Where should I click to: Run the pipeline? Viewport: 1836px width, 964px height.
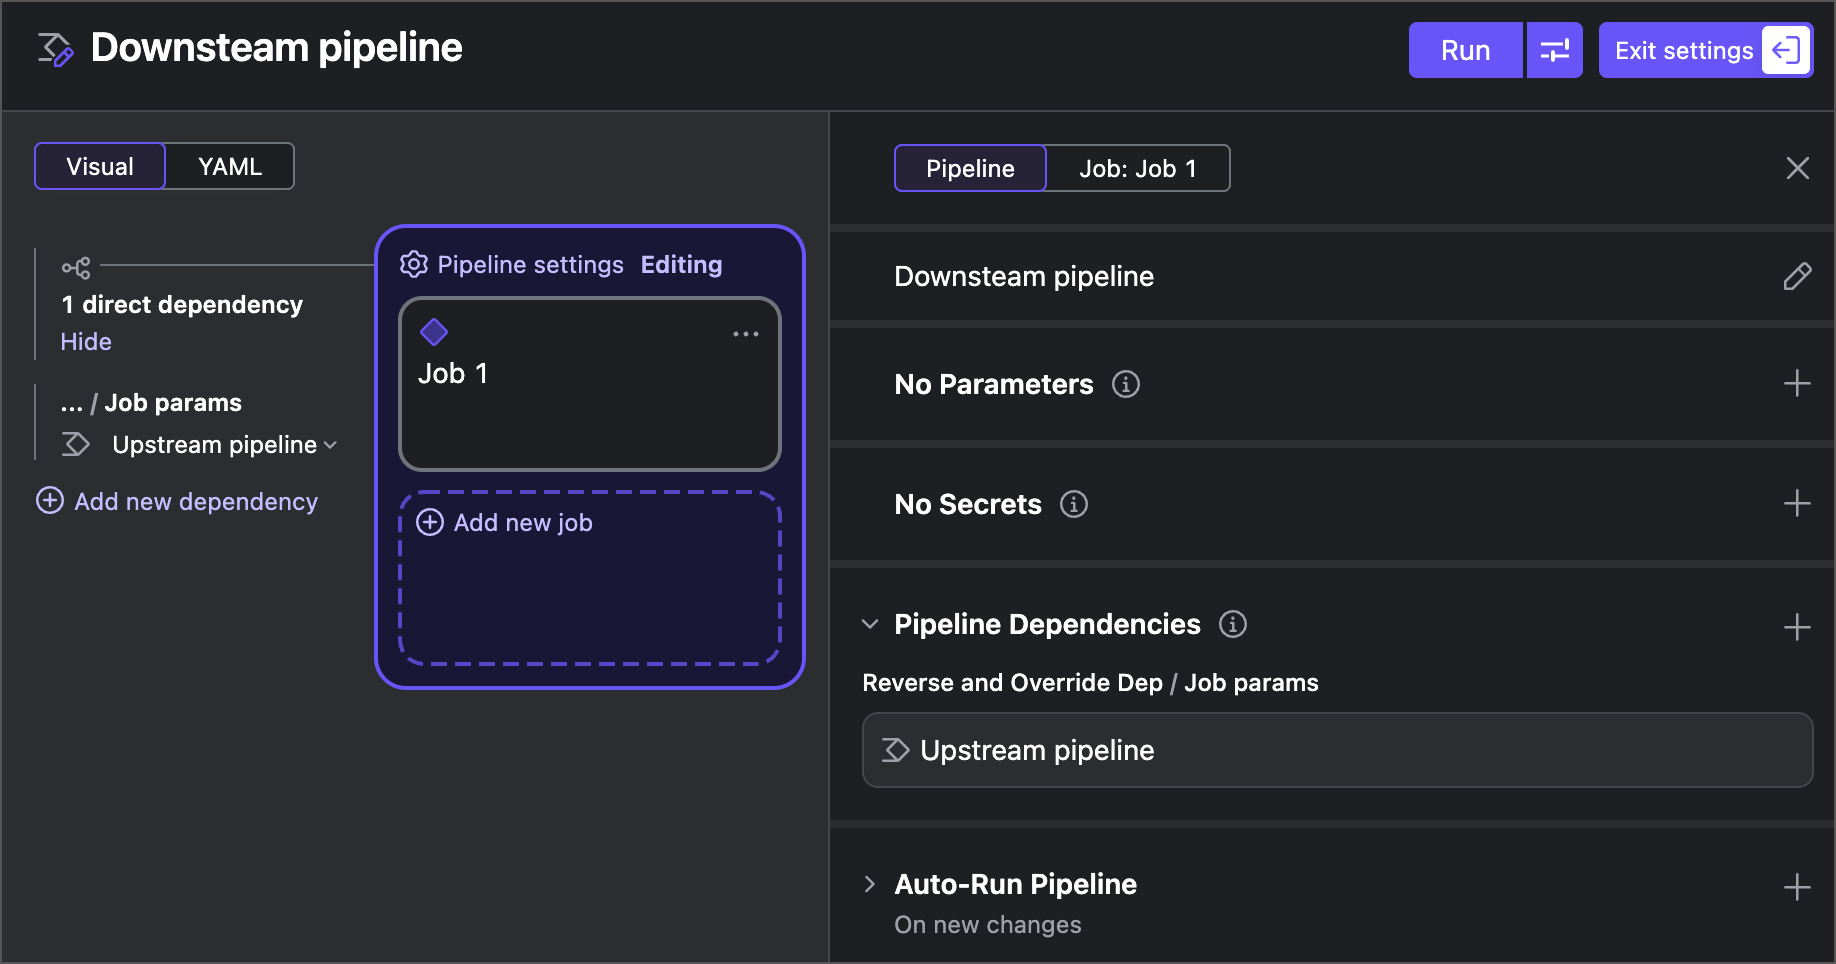click(1465, 50)
